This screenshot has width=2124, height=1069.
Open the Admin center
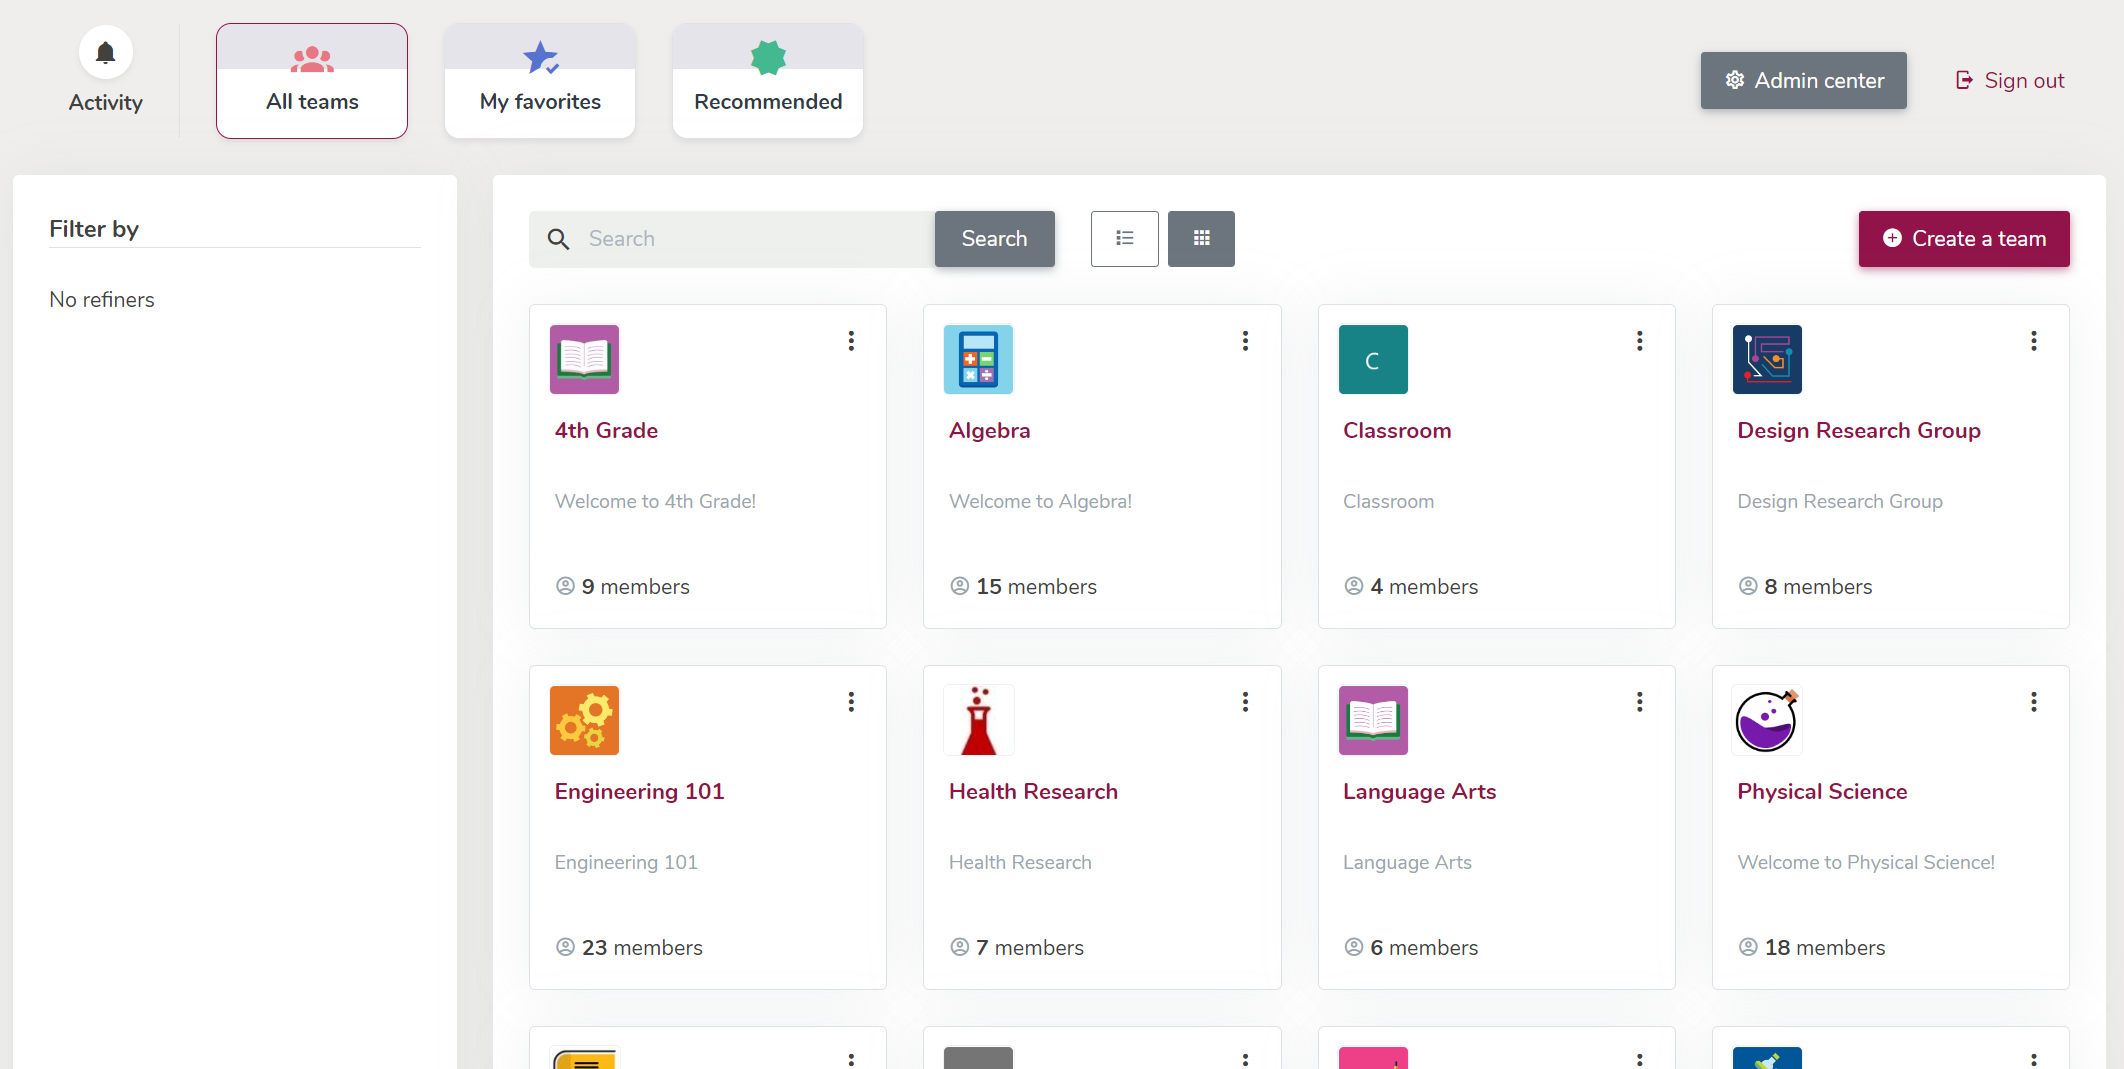pyautogui.click(x=1804, y=80)
